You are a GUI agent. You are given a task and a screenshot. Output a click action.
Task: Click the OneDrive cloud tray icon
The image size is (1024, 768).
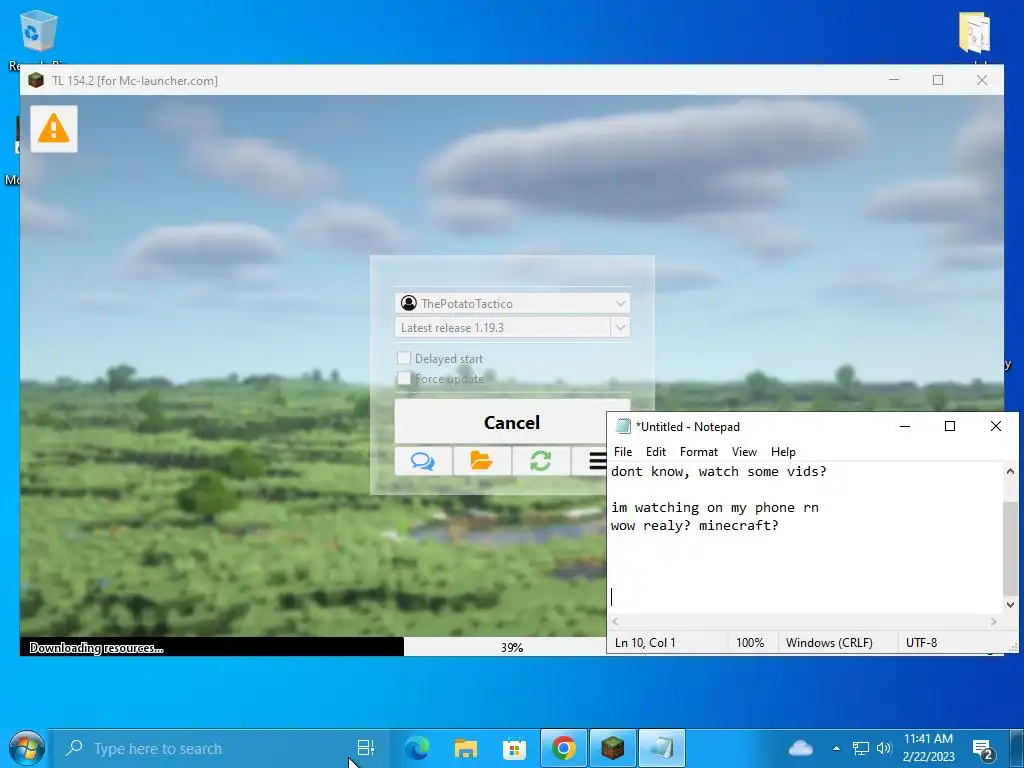point(801,748)
